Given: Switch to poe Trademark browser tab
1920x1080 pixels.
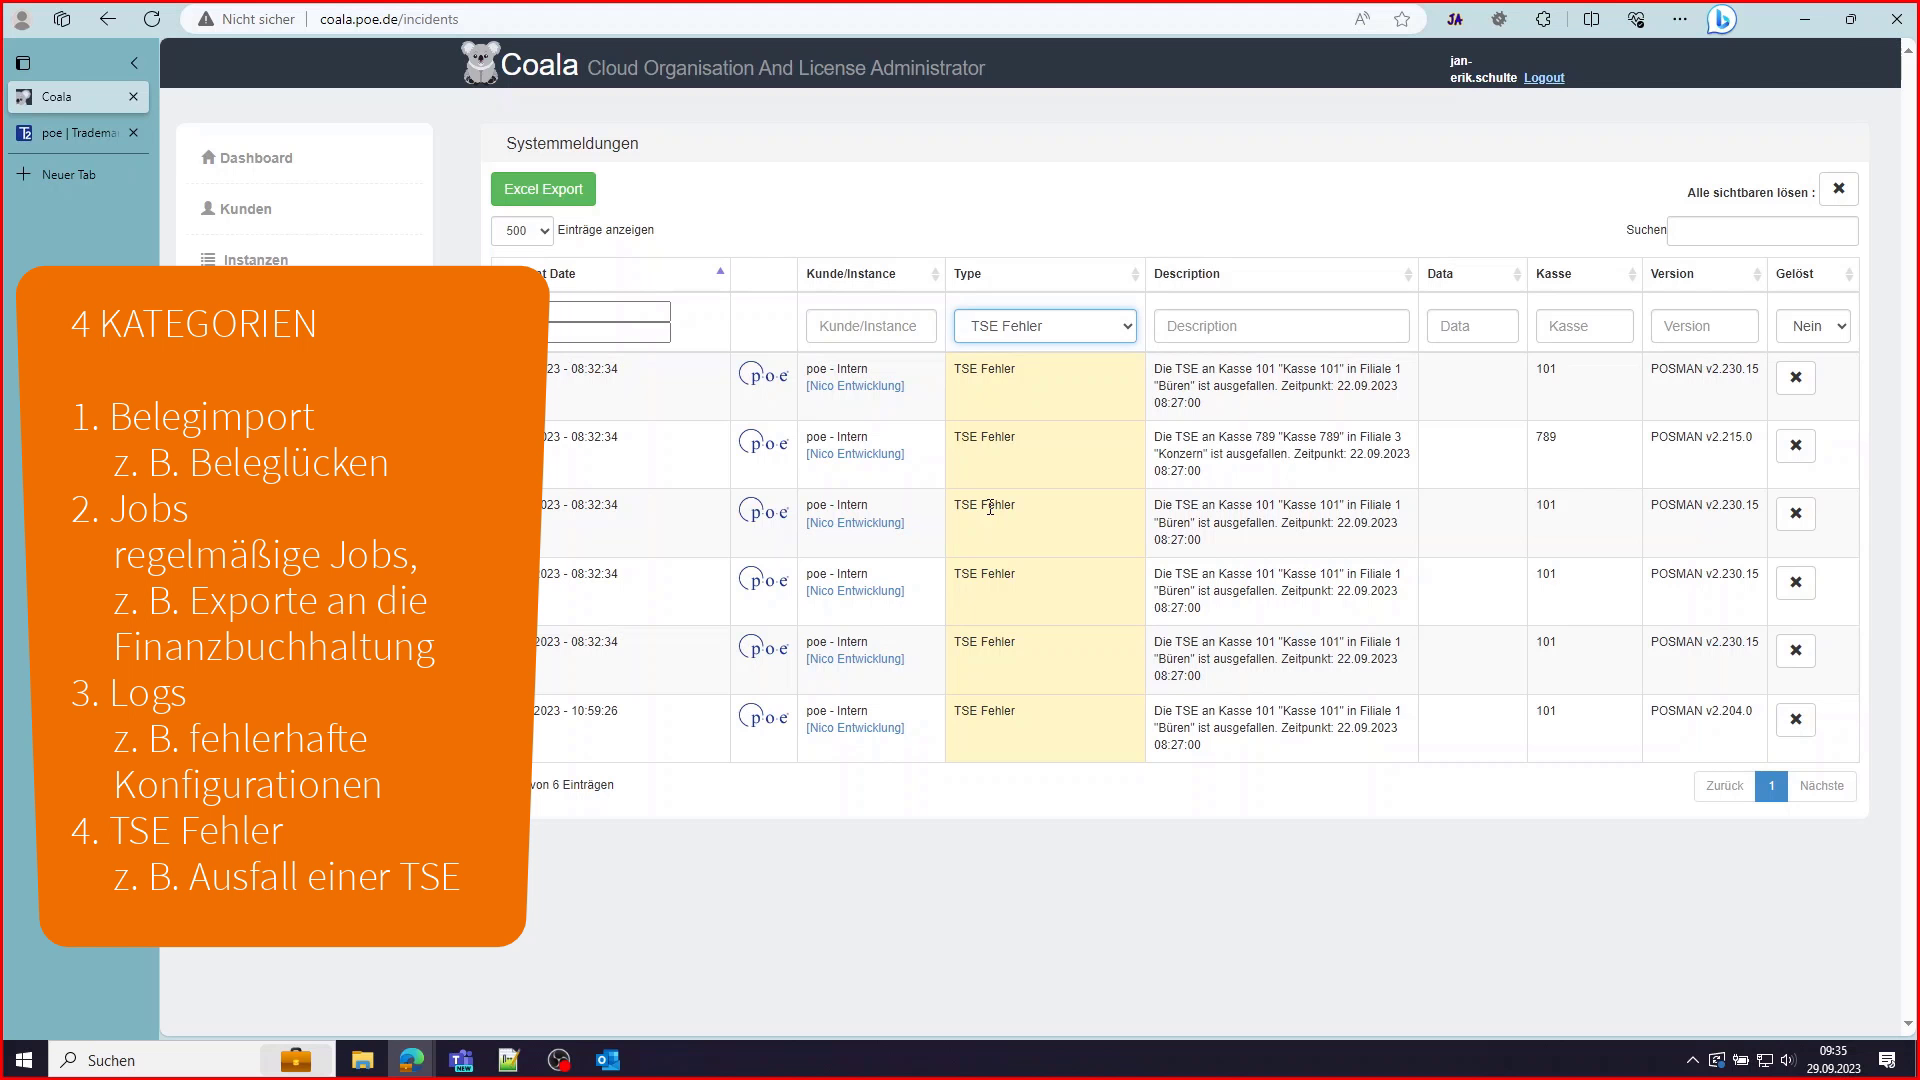Looking at the screenshot, I should (78, 133).
